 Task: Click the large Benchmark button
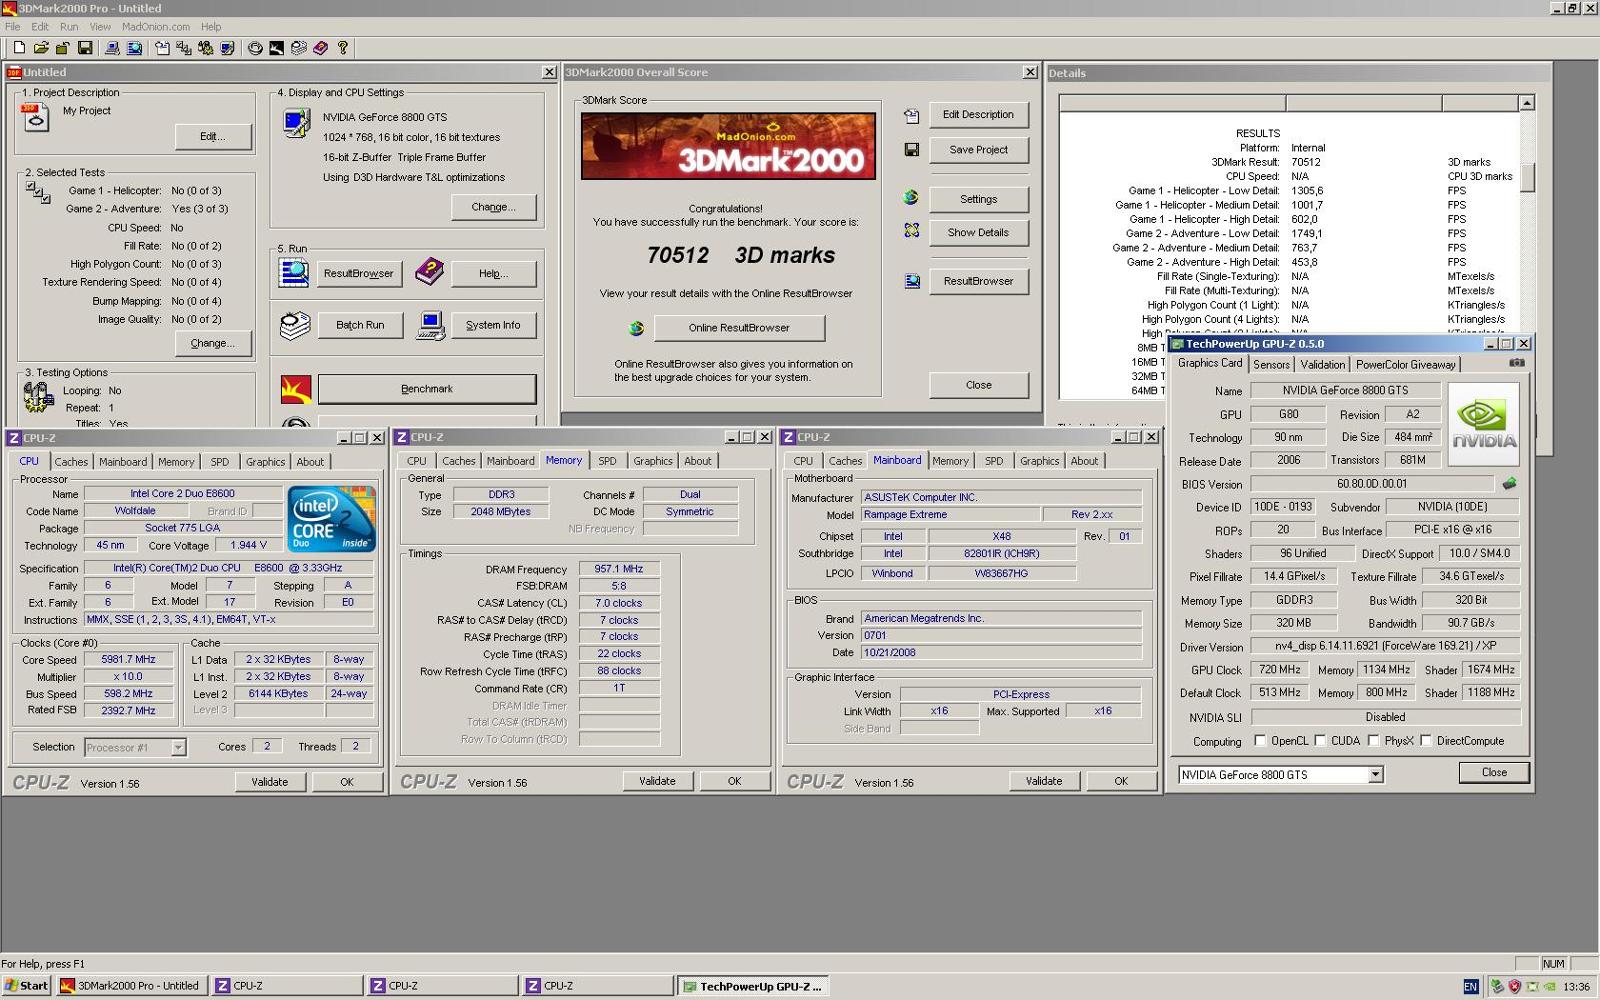point(427,389)
